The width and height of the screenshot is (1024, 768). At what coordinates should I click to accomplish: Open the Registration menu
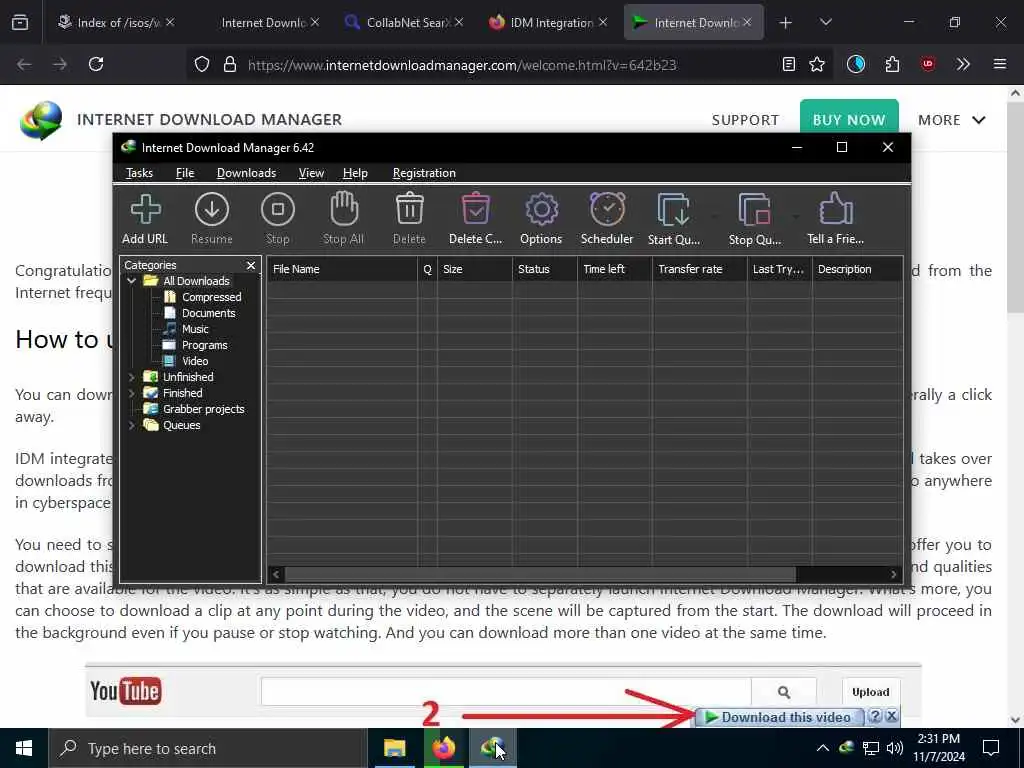point(424,173)
